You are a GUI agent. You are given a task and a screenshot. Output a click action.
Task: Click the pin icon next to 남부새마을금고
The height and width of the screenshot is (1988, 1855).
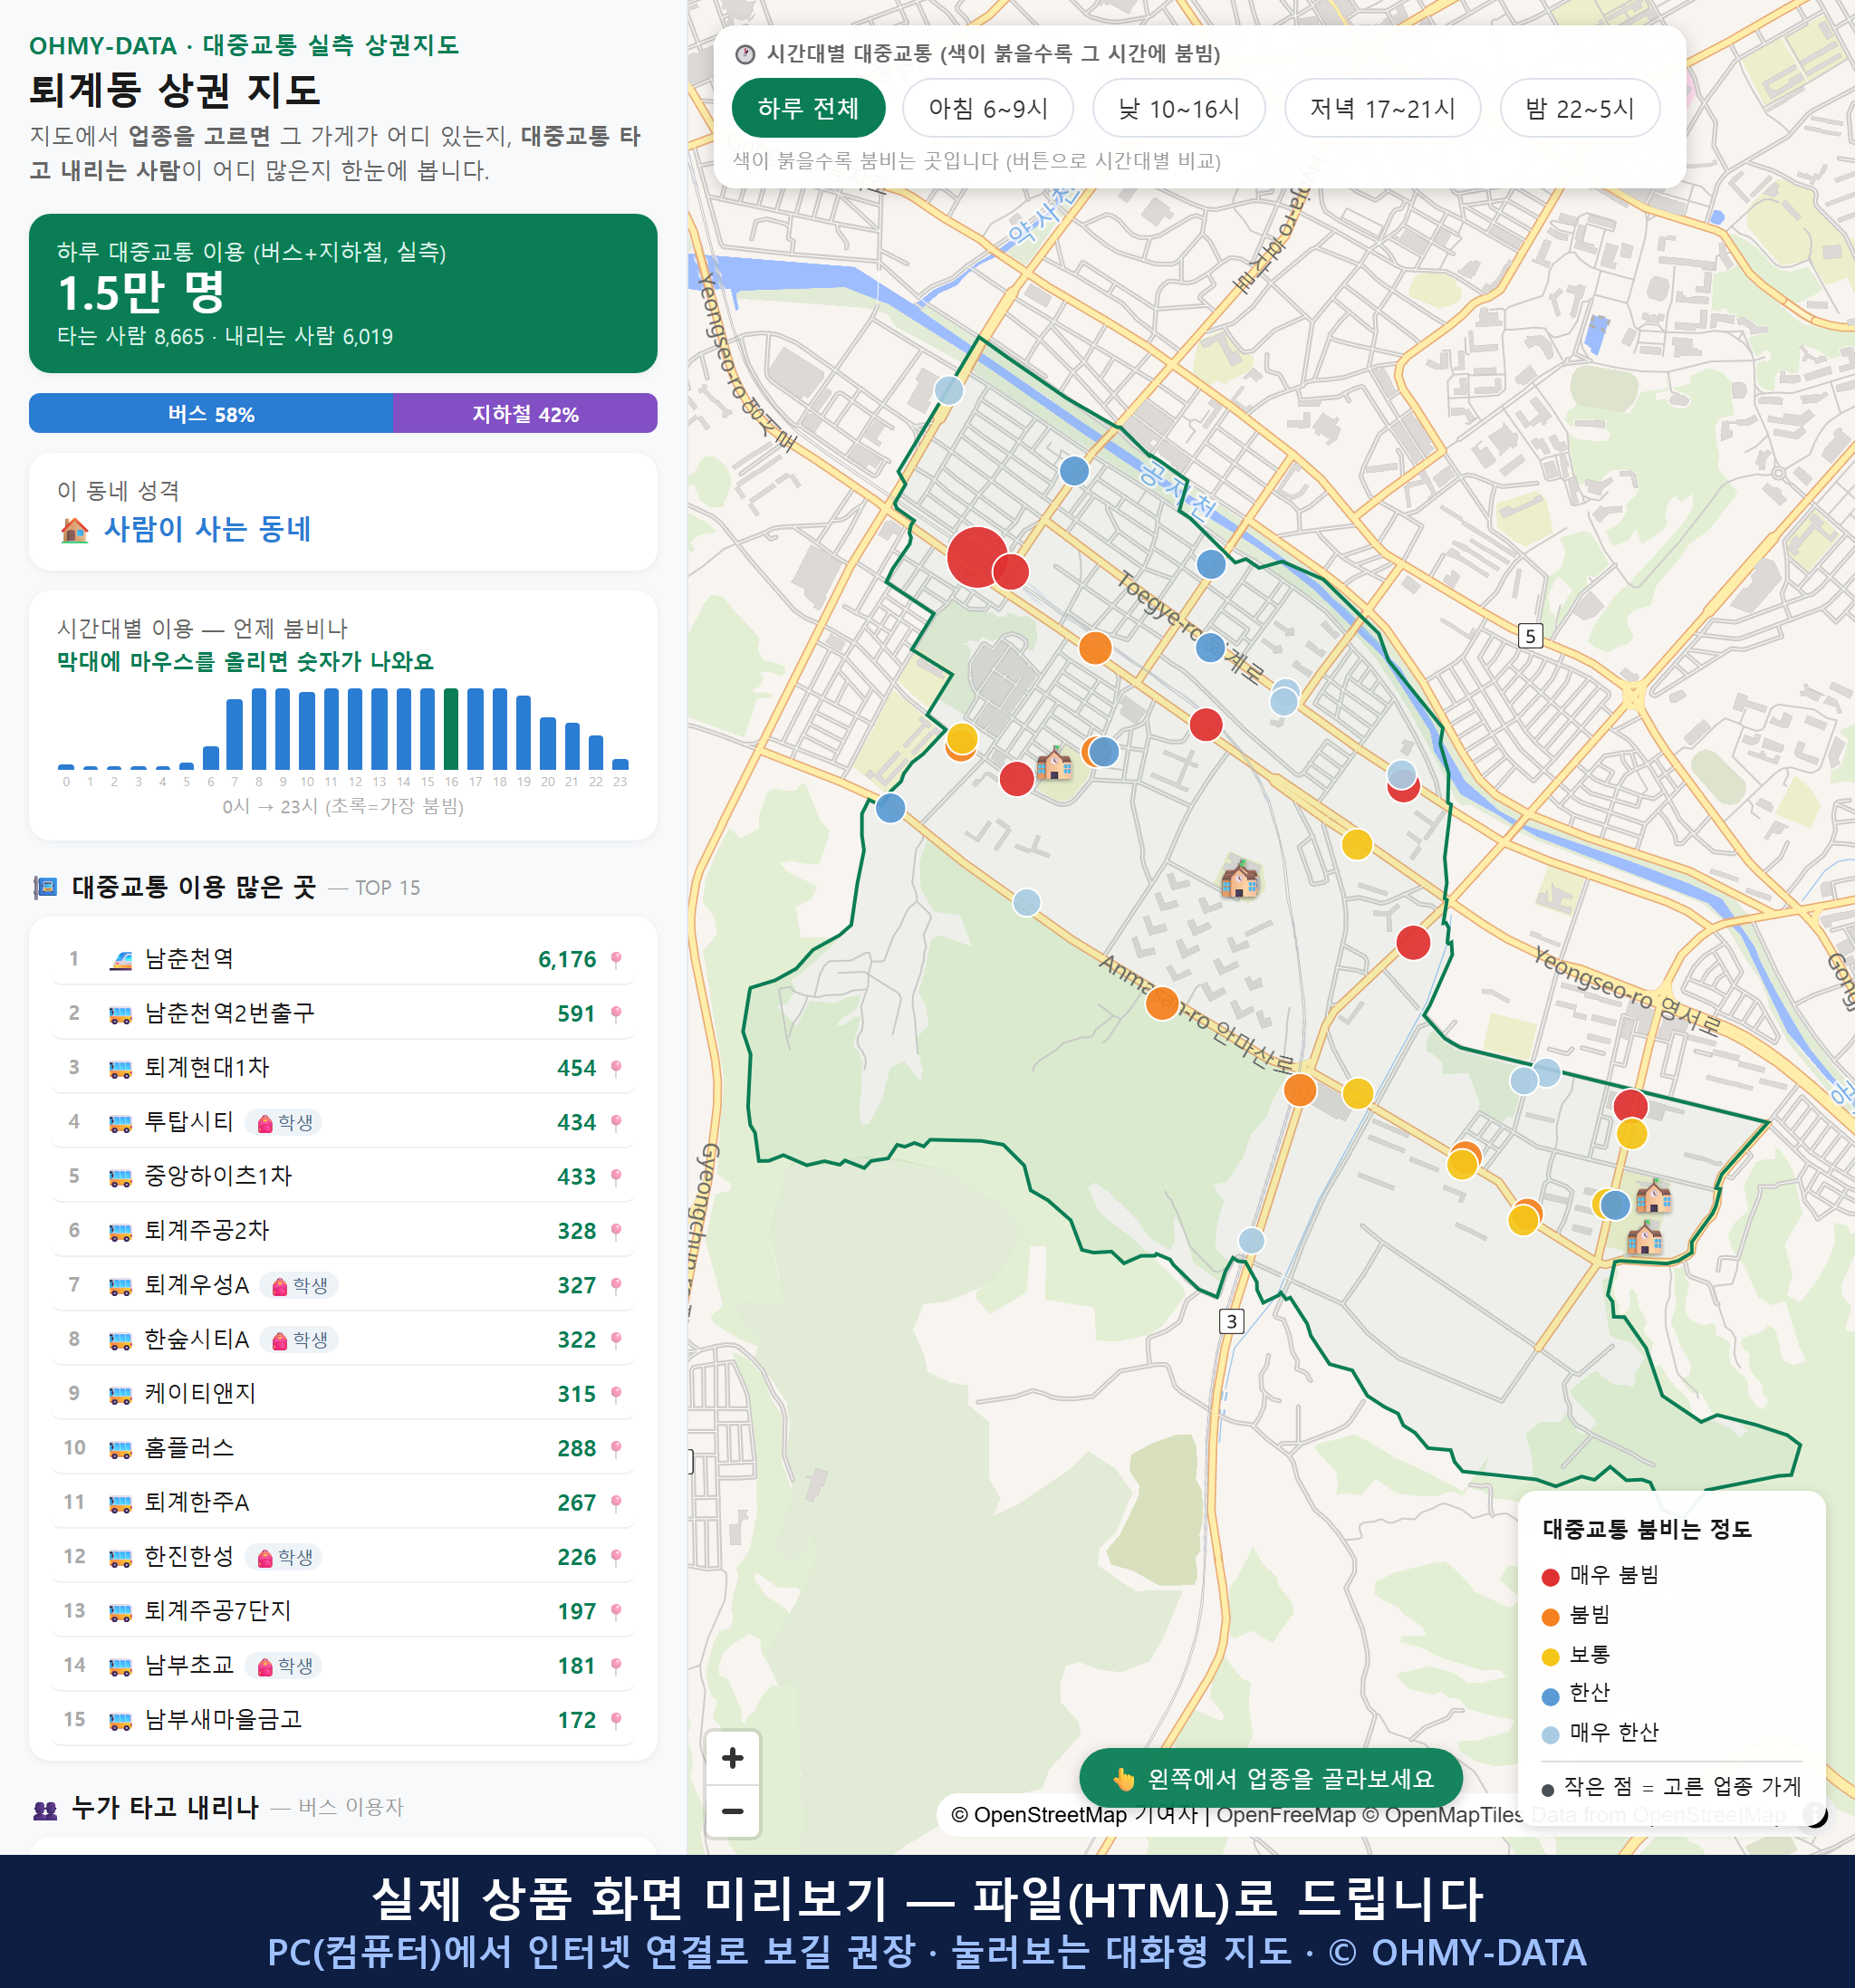click(616, 1720)
